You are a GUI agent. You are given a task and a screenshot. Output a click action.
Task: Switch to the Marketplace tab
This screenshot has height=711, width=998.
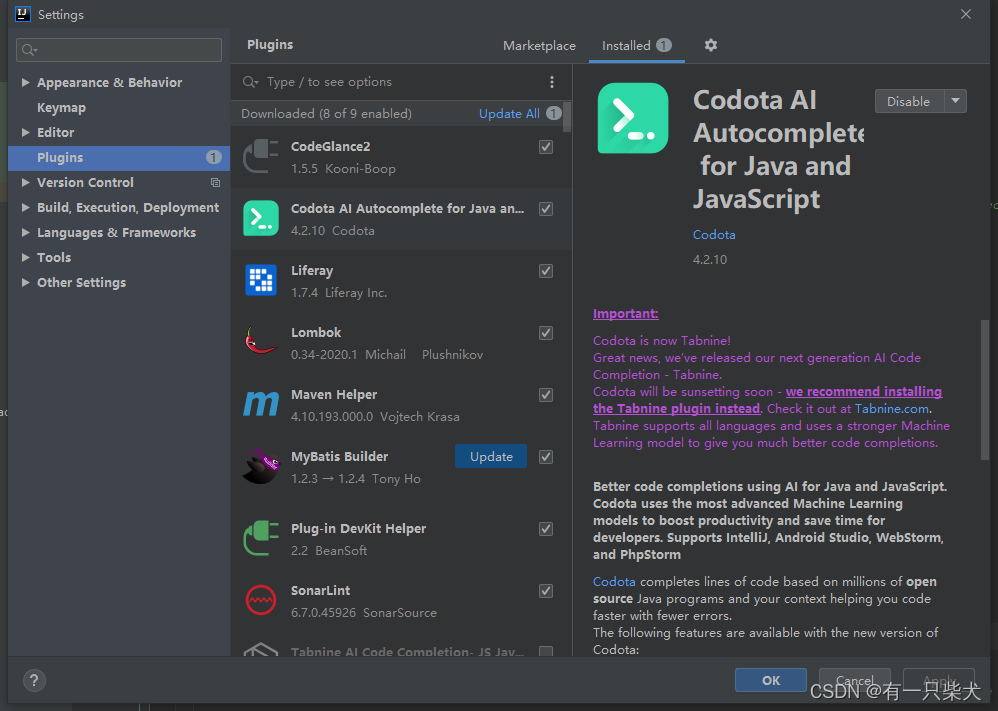point(539,46)
